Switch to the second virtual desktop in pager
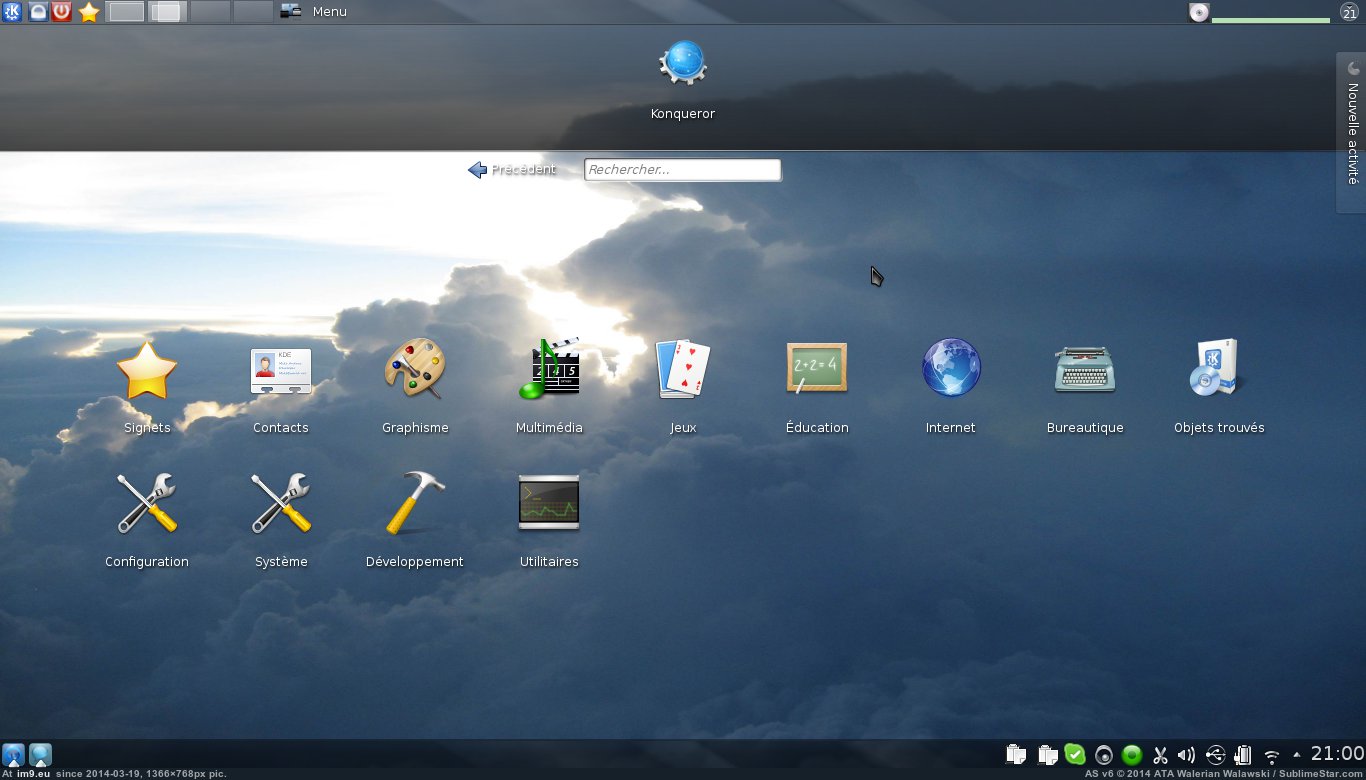Image resolution: width=1366 pixels, height=780 pixels. [x=168, y=12]
